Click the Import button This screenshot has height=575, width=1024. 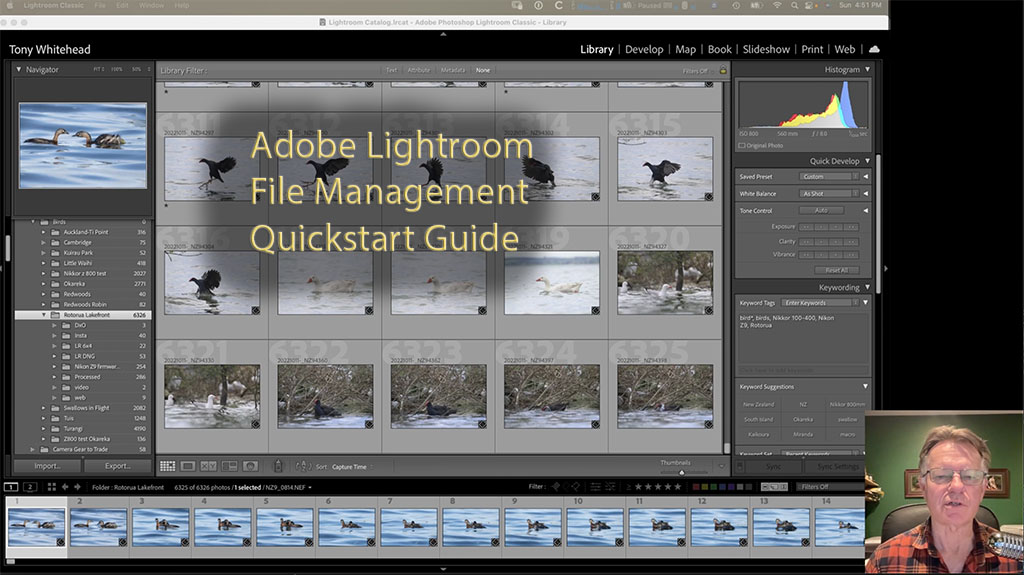coord(47,466)
